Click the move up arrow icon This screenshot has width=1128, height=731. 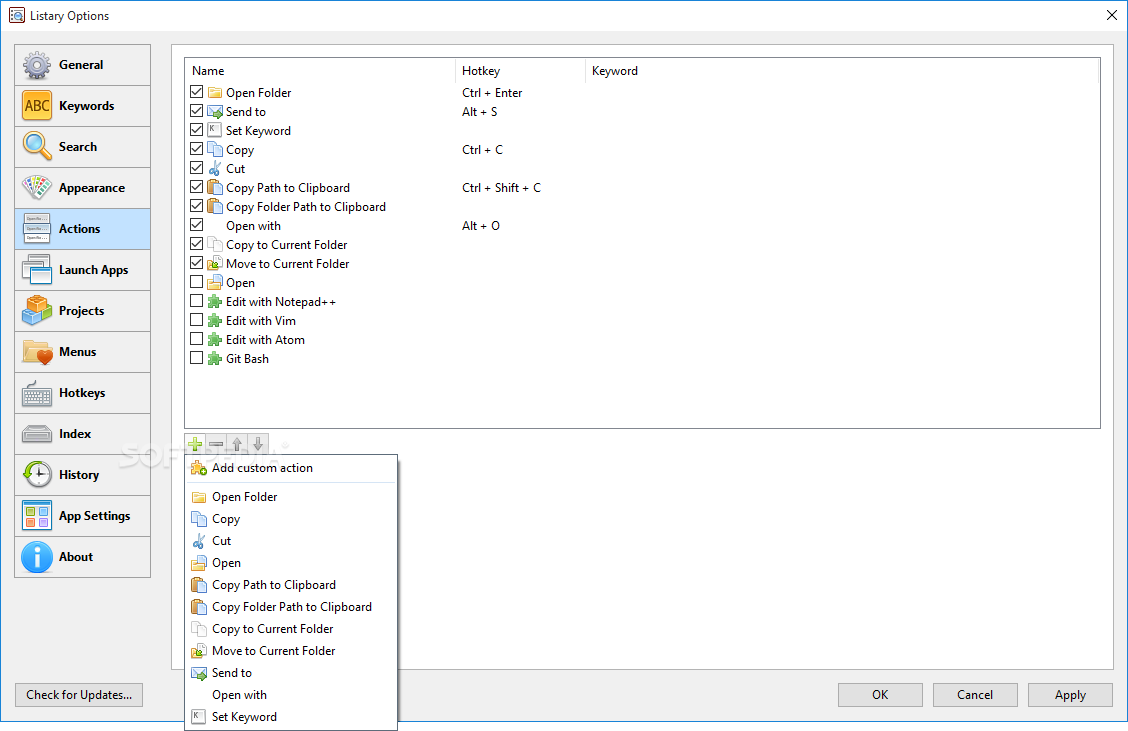click(237, 444)
